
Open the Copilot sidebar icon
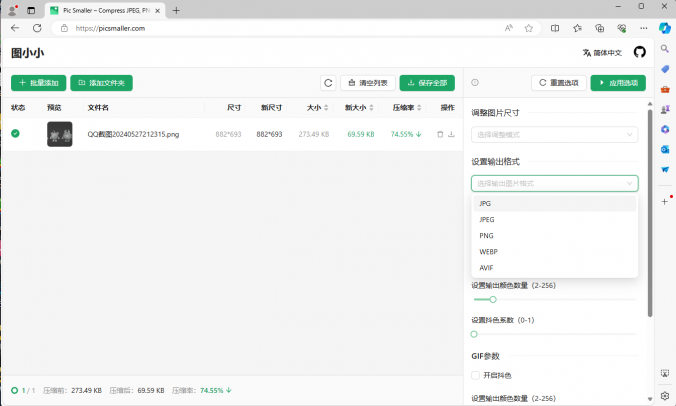665,28
